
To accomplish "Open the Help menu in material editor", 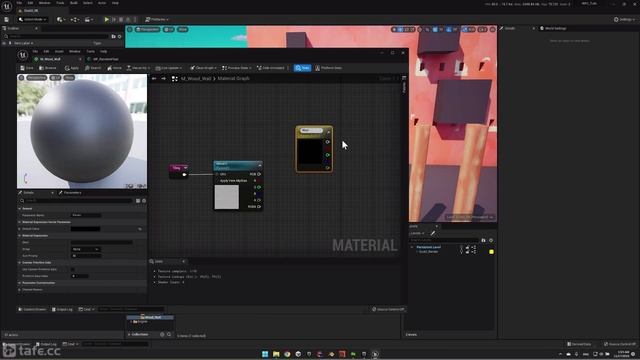I will (104, 51).
